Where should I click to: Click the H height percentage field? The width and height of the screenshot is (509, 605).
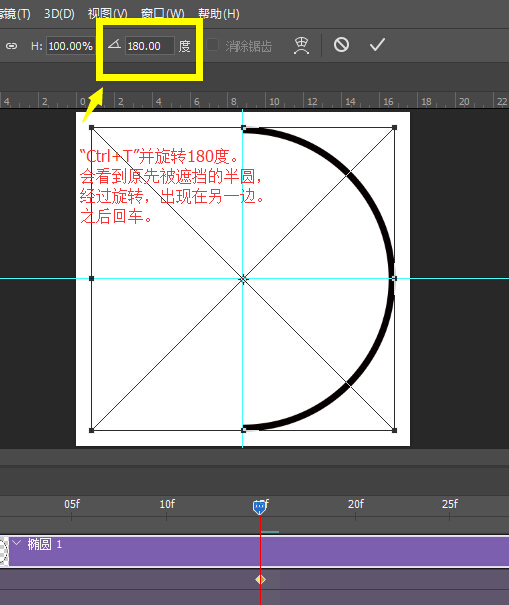coord(71,46)
